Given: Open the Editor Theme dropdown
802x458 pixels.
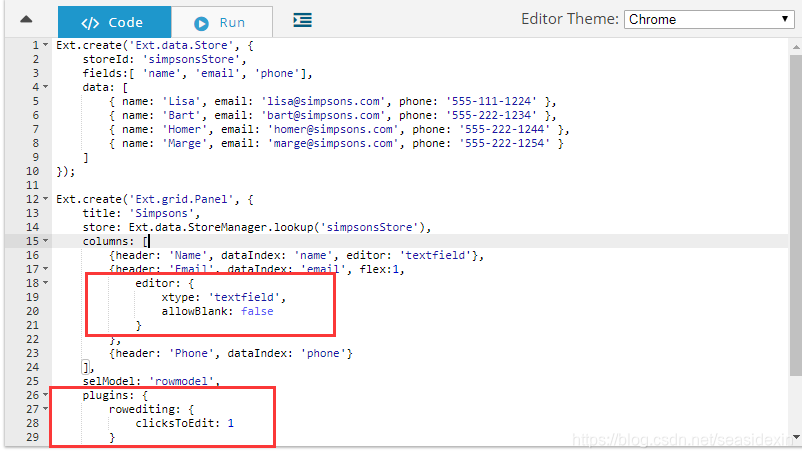Looking at the screenshot, I should pyautogui.click(x=709, y=19).
